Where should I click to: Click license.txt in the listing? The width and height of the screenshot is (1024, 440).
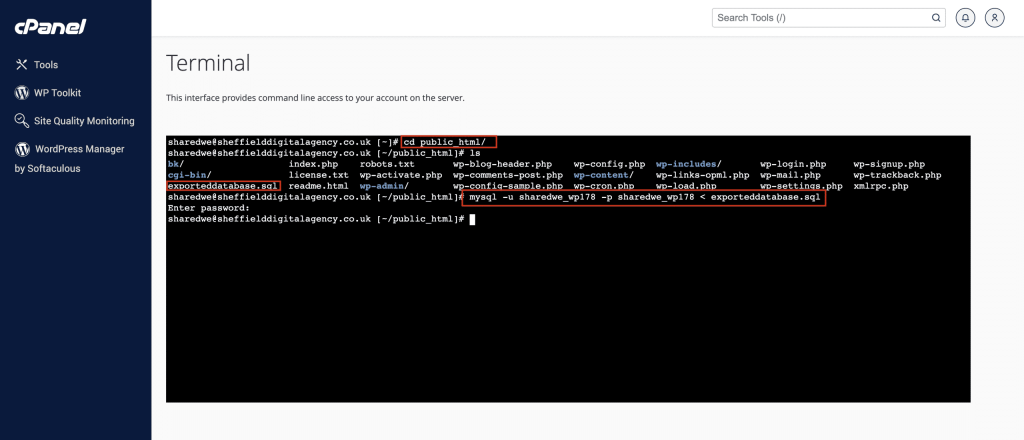(x=319, y=175)
